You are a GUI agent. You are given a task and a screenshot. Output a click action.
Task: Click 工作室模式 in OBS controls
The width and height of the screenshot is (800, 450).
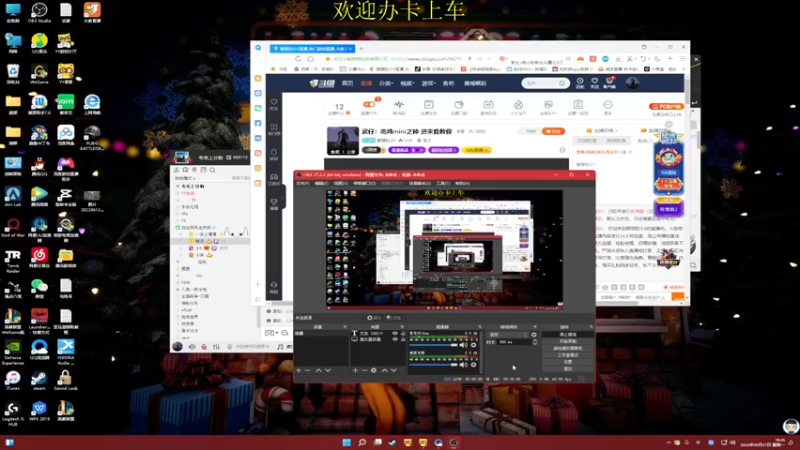[x=568, y=355]
